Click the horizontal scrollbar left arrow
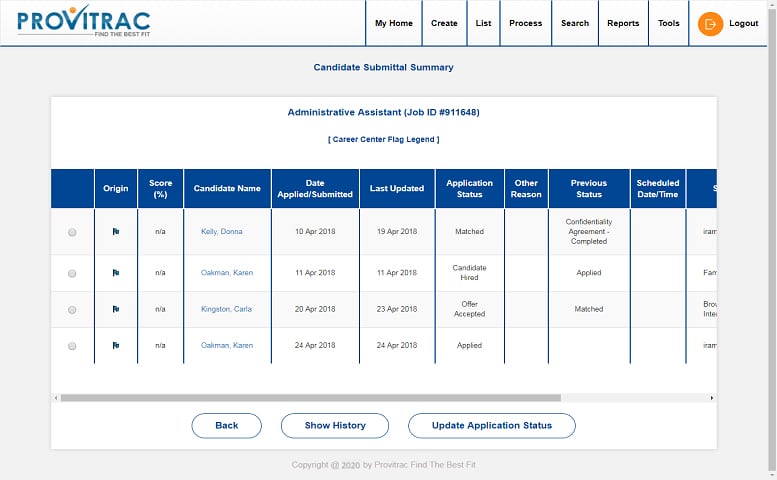Image resolution: width=777 pixels, height=480 pixels. [x=56, y=398]
